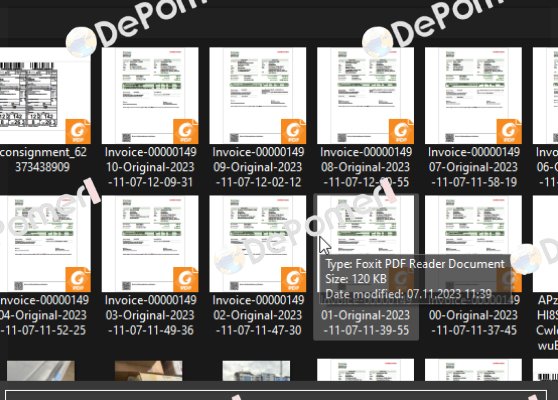The width and height of the screenshot is (558, 400).
Task: Click Foxit PDF badge on consignment file
Action: (78, 131)
